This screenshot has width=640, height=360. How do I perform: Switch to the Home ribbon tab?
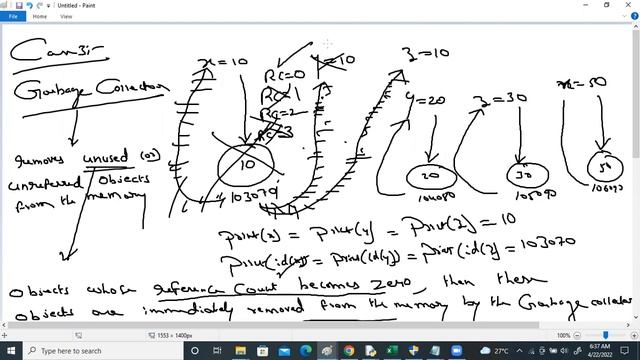(40, 16)
